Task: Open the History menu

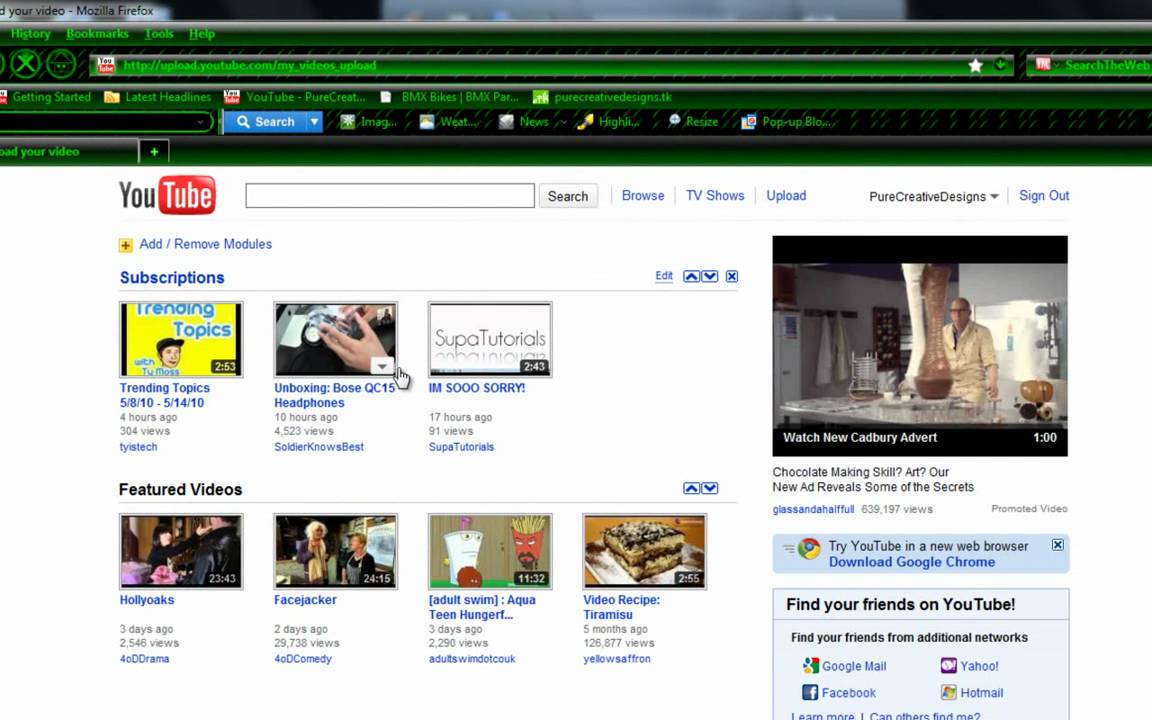Action: click(30, 34)
